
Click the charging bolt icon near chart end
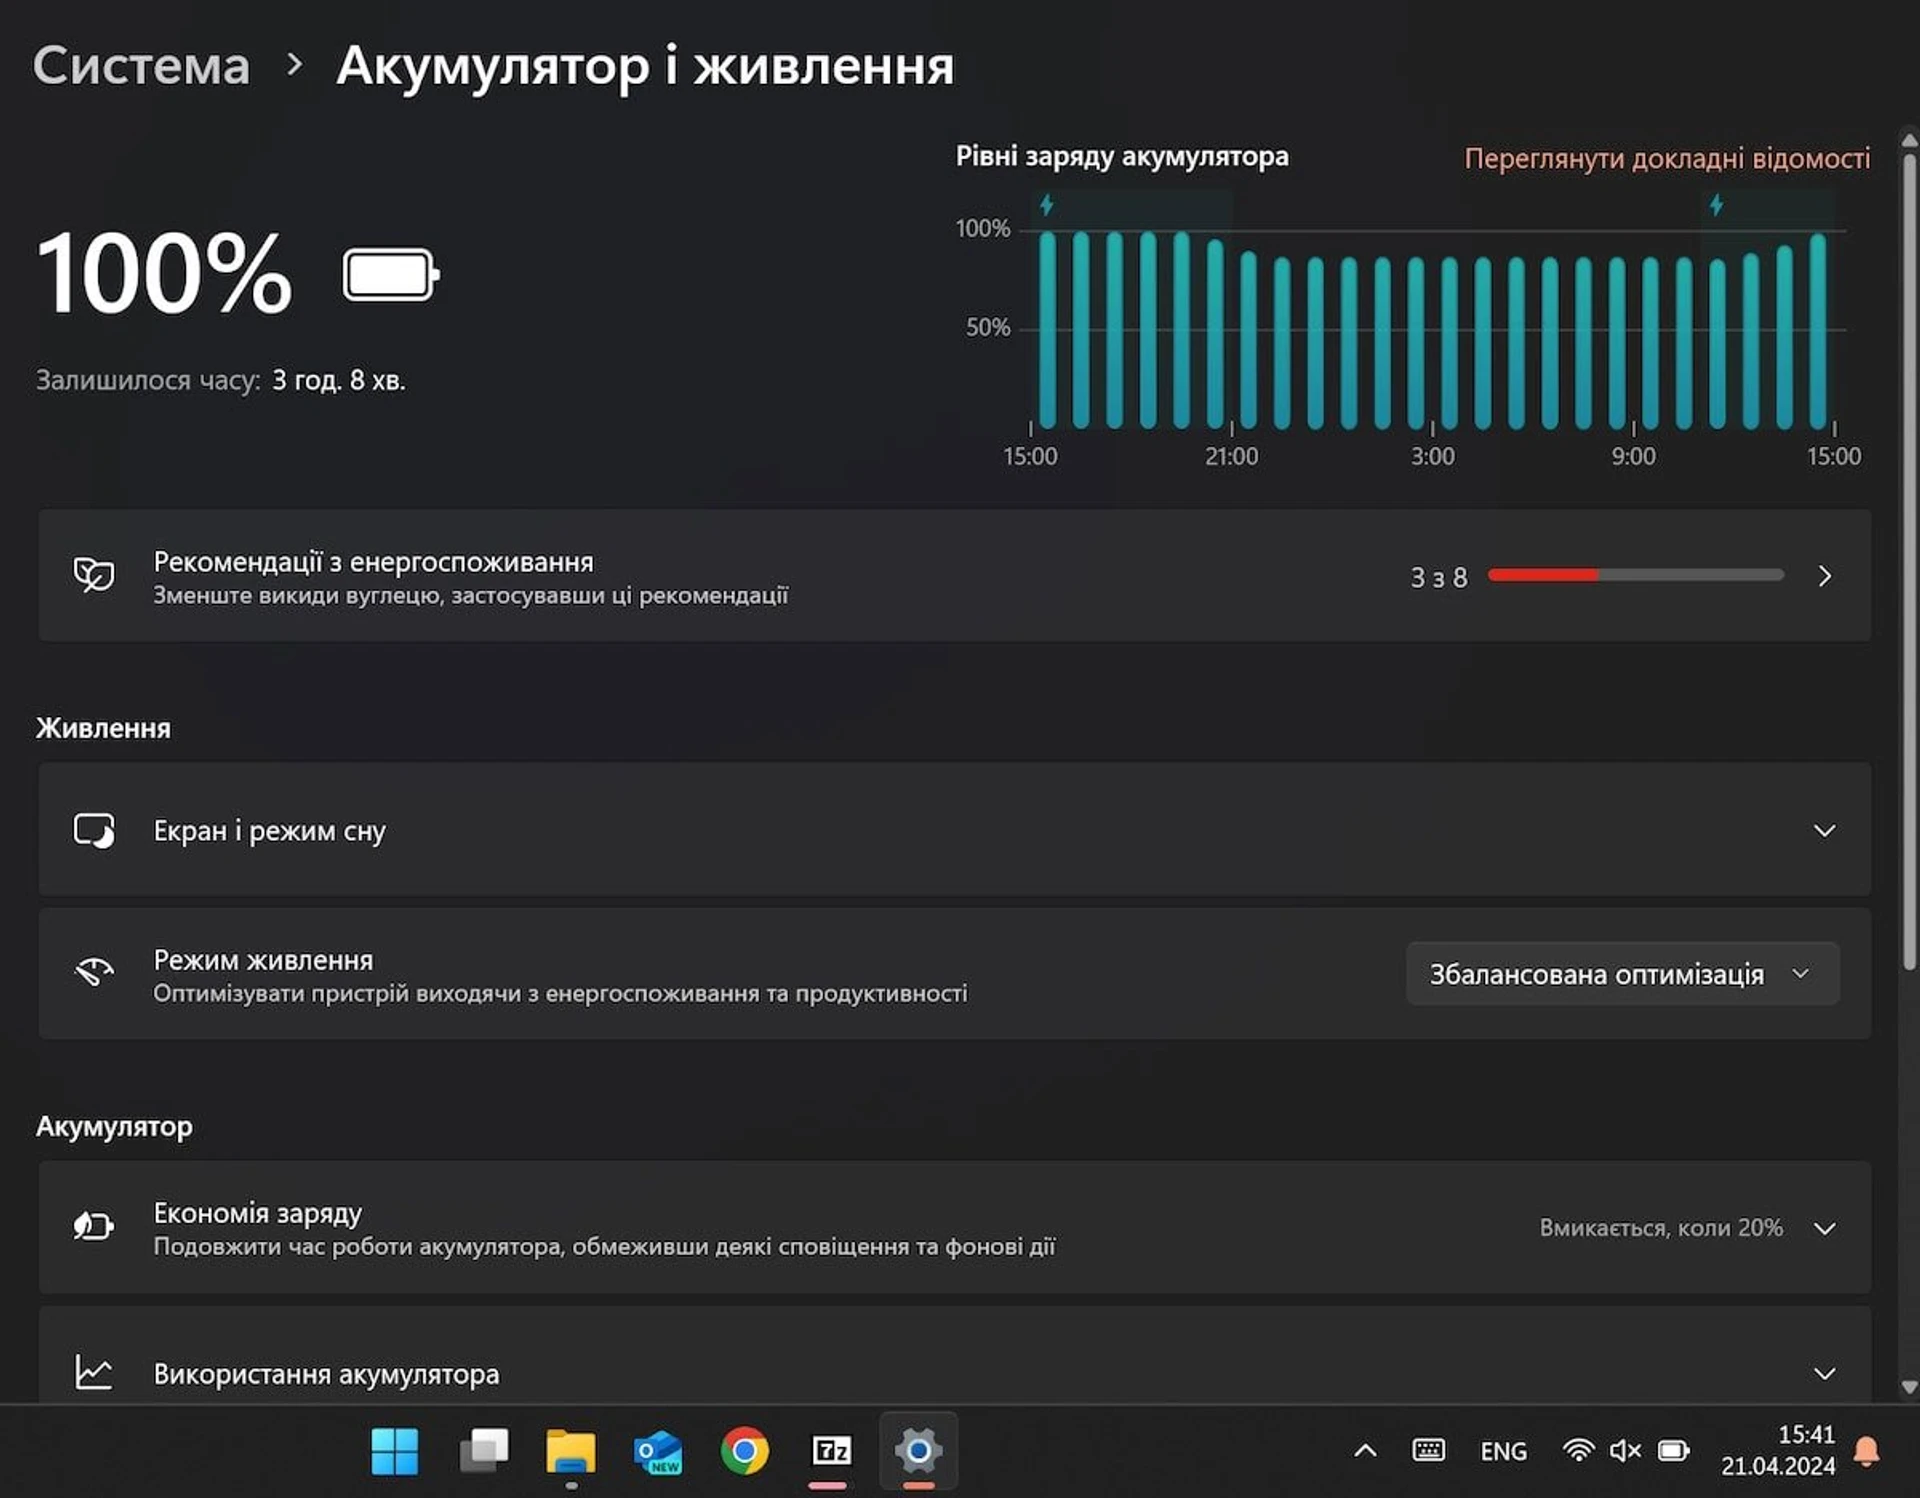click(x=1716, y=205)
